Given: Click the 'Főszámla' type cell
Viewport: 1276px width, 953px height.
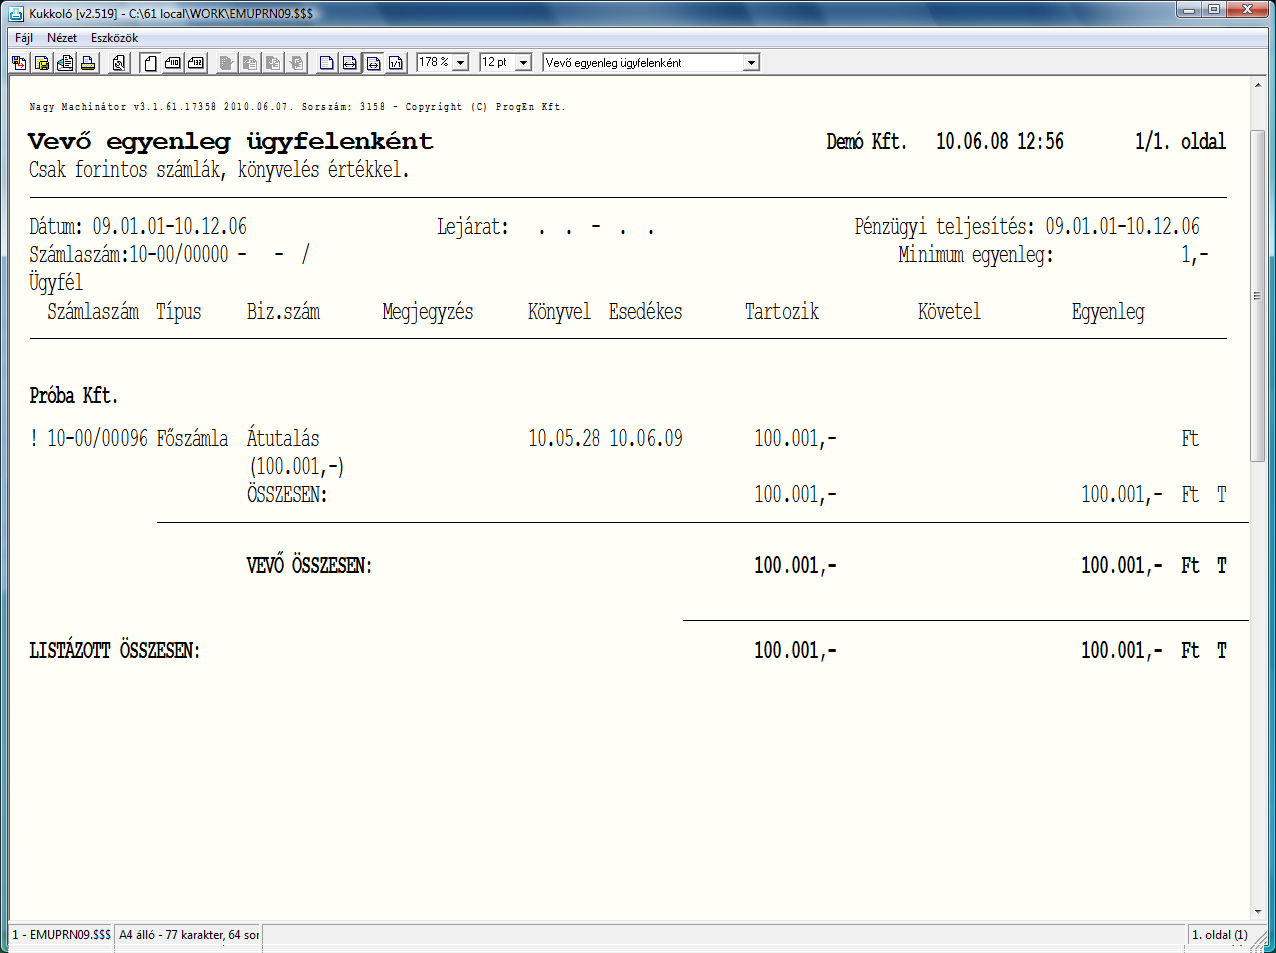Looking at the screenshot, I should pos(193,438).
